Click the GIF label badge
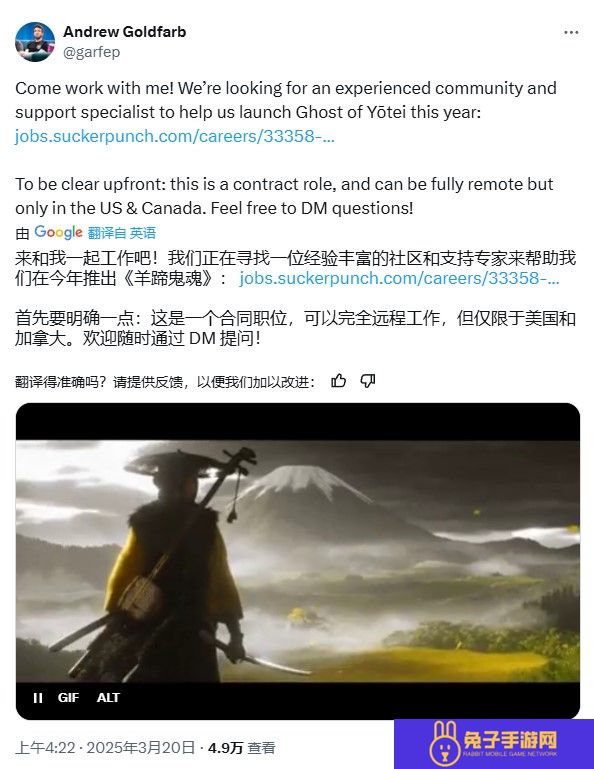This screenshot has width=594, height=769. click(68, 697)
